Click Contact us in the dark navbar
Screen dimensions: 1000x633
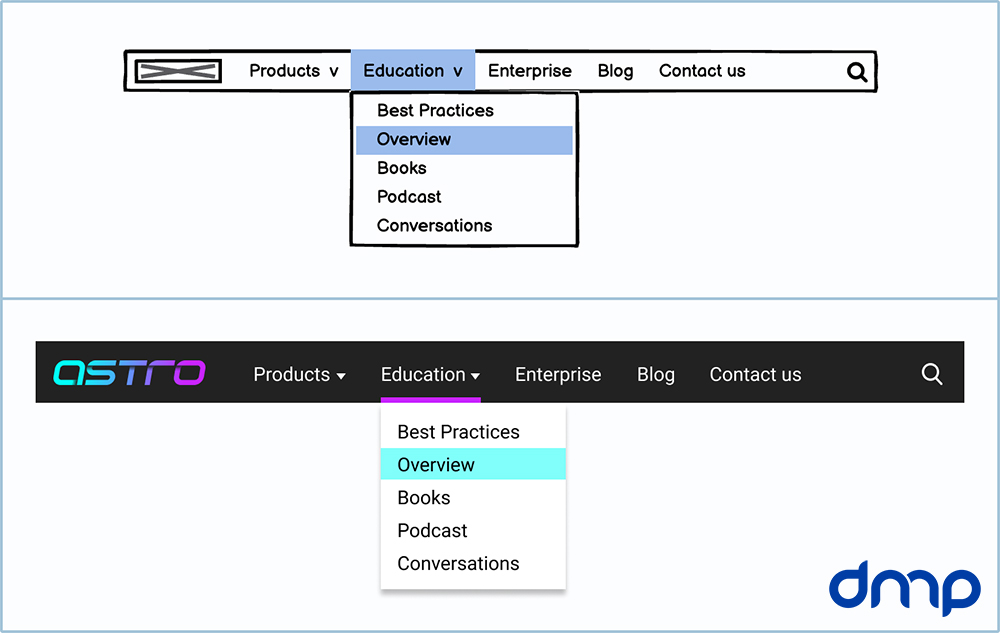755,375
